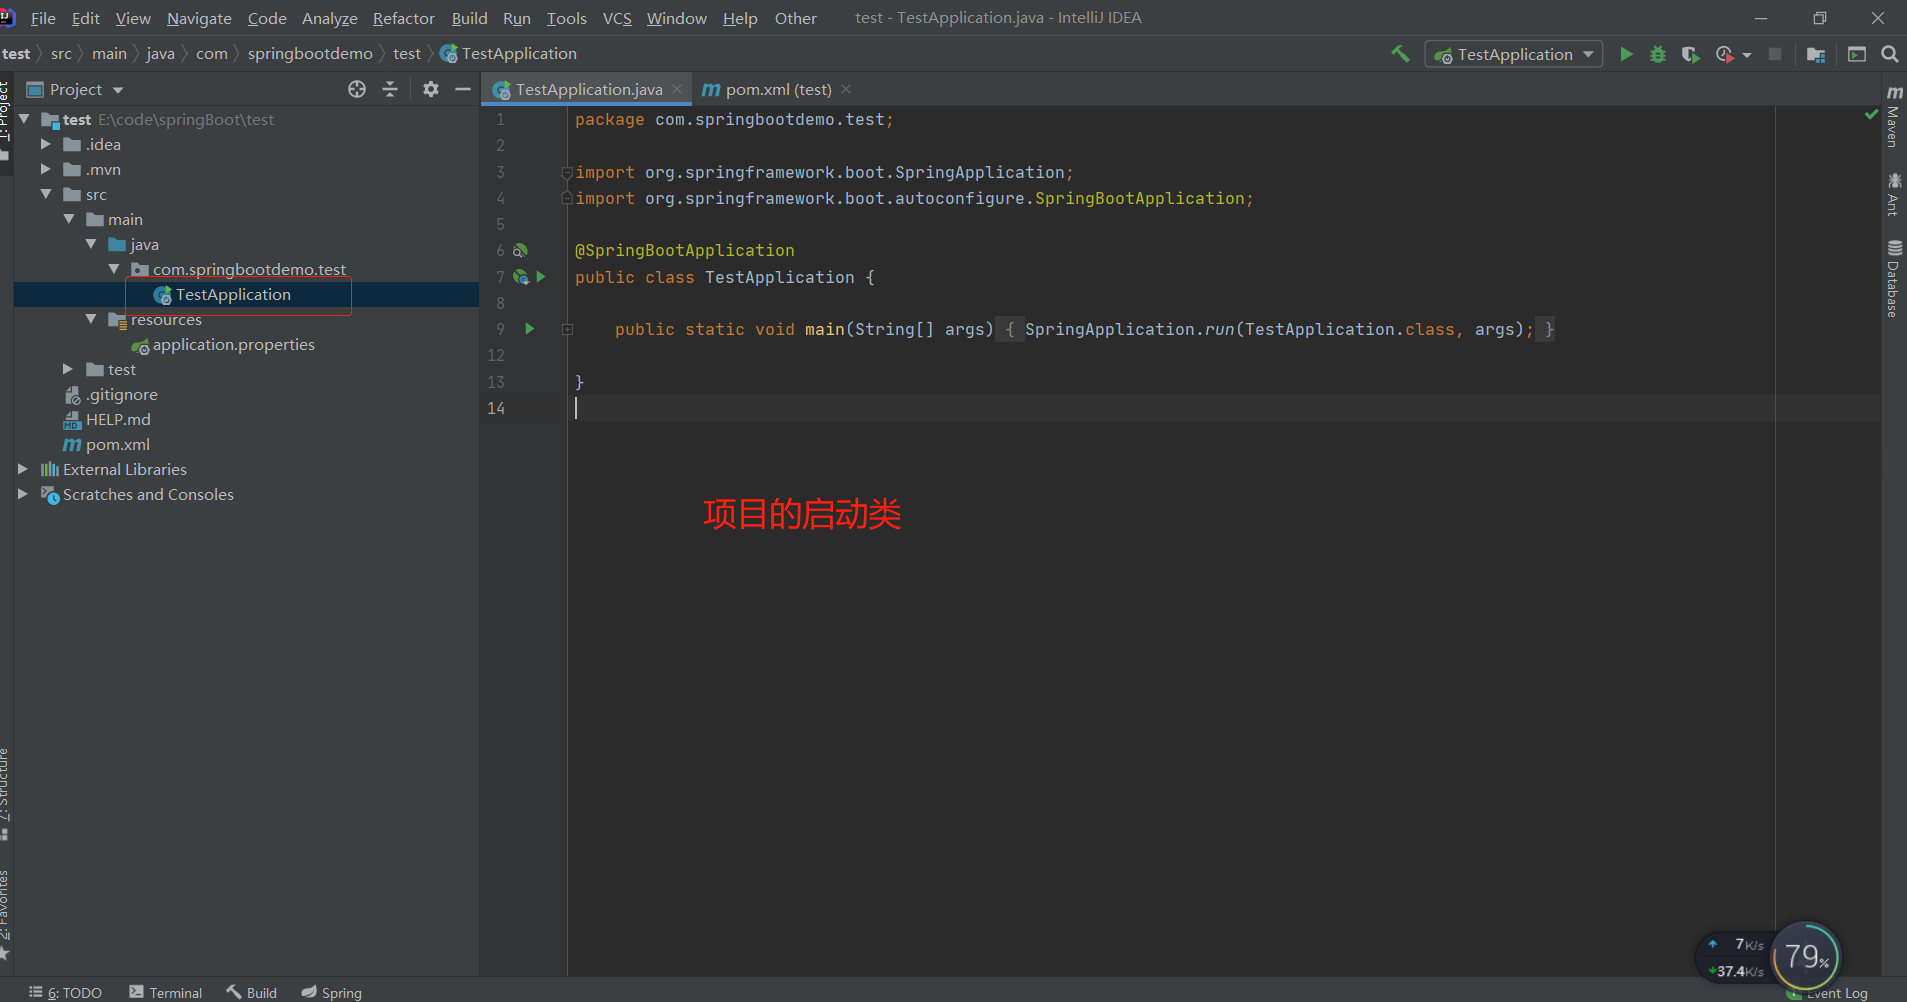This screenshot has width=1907, height=1002.
Task: Open Project Structure icon in toolbar
Action: coord(1816,54)
